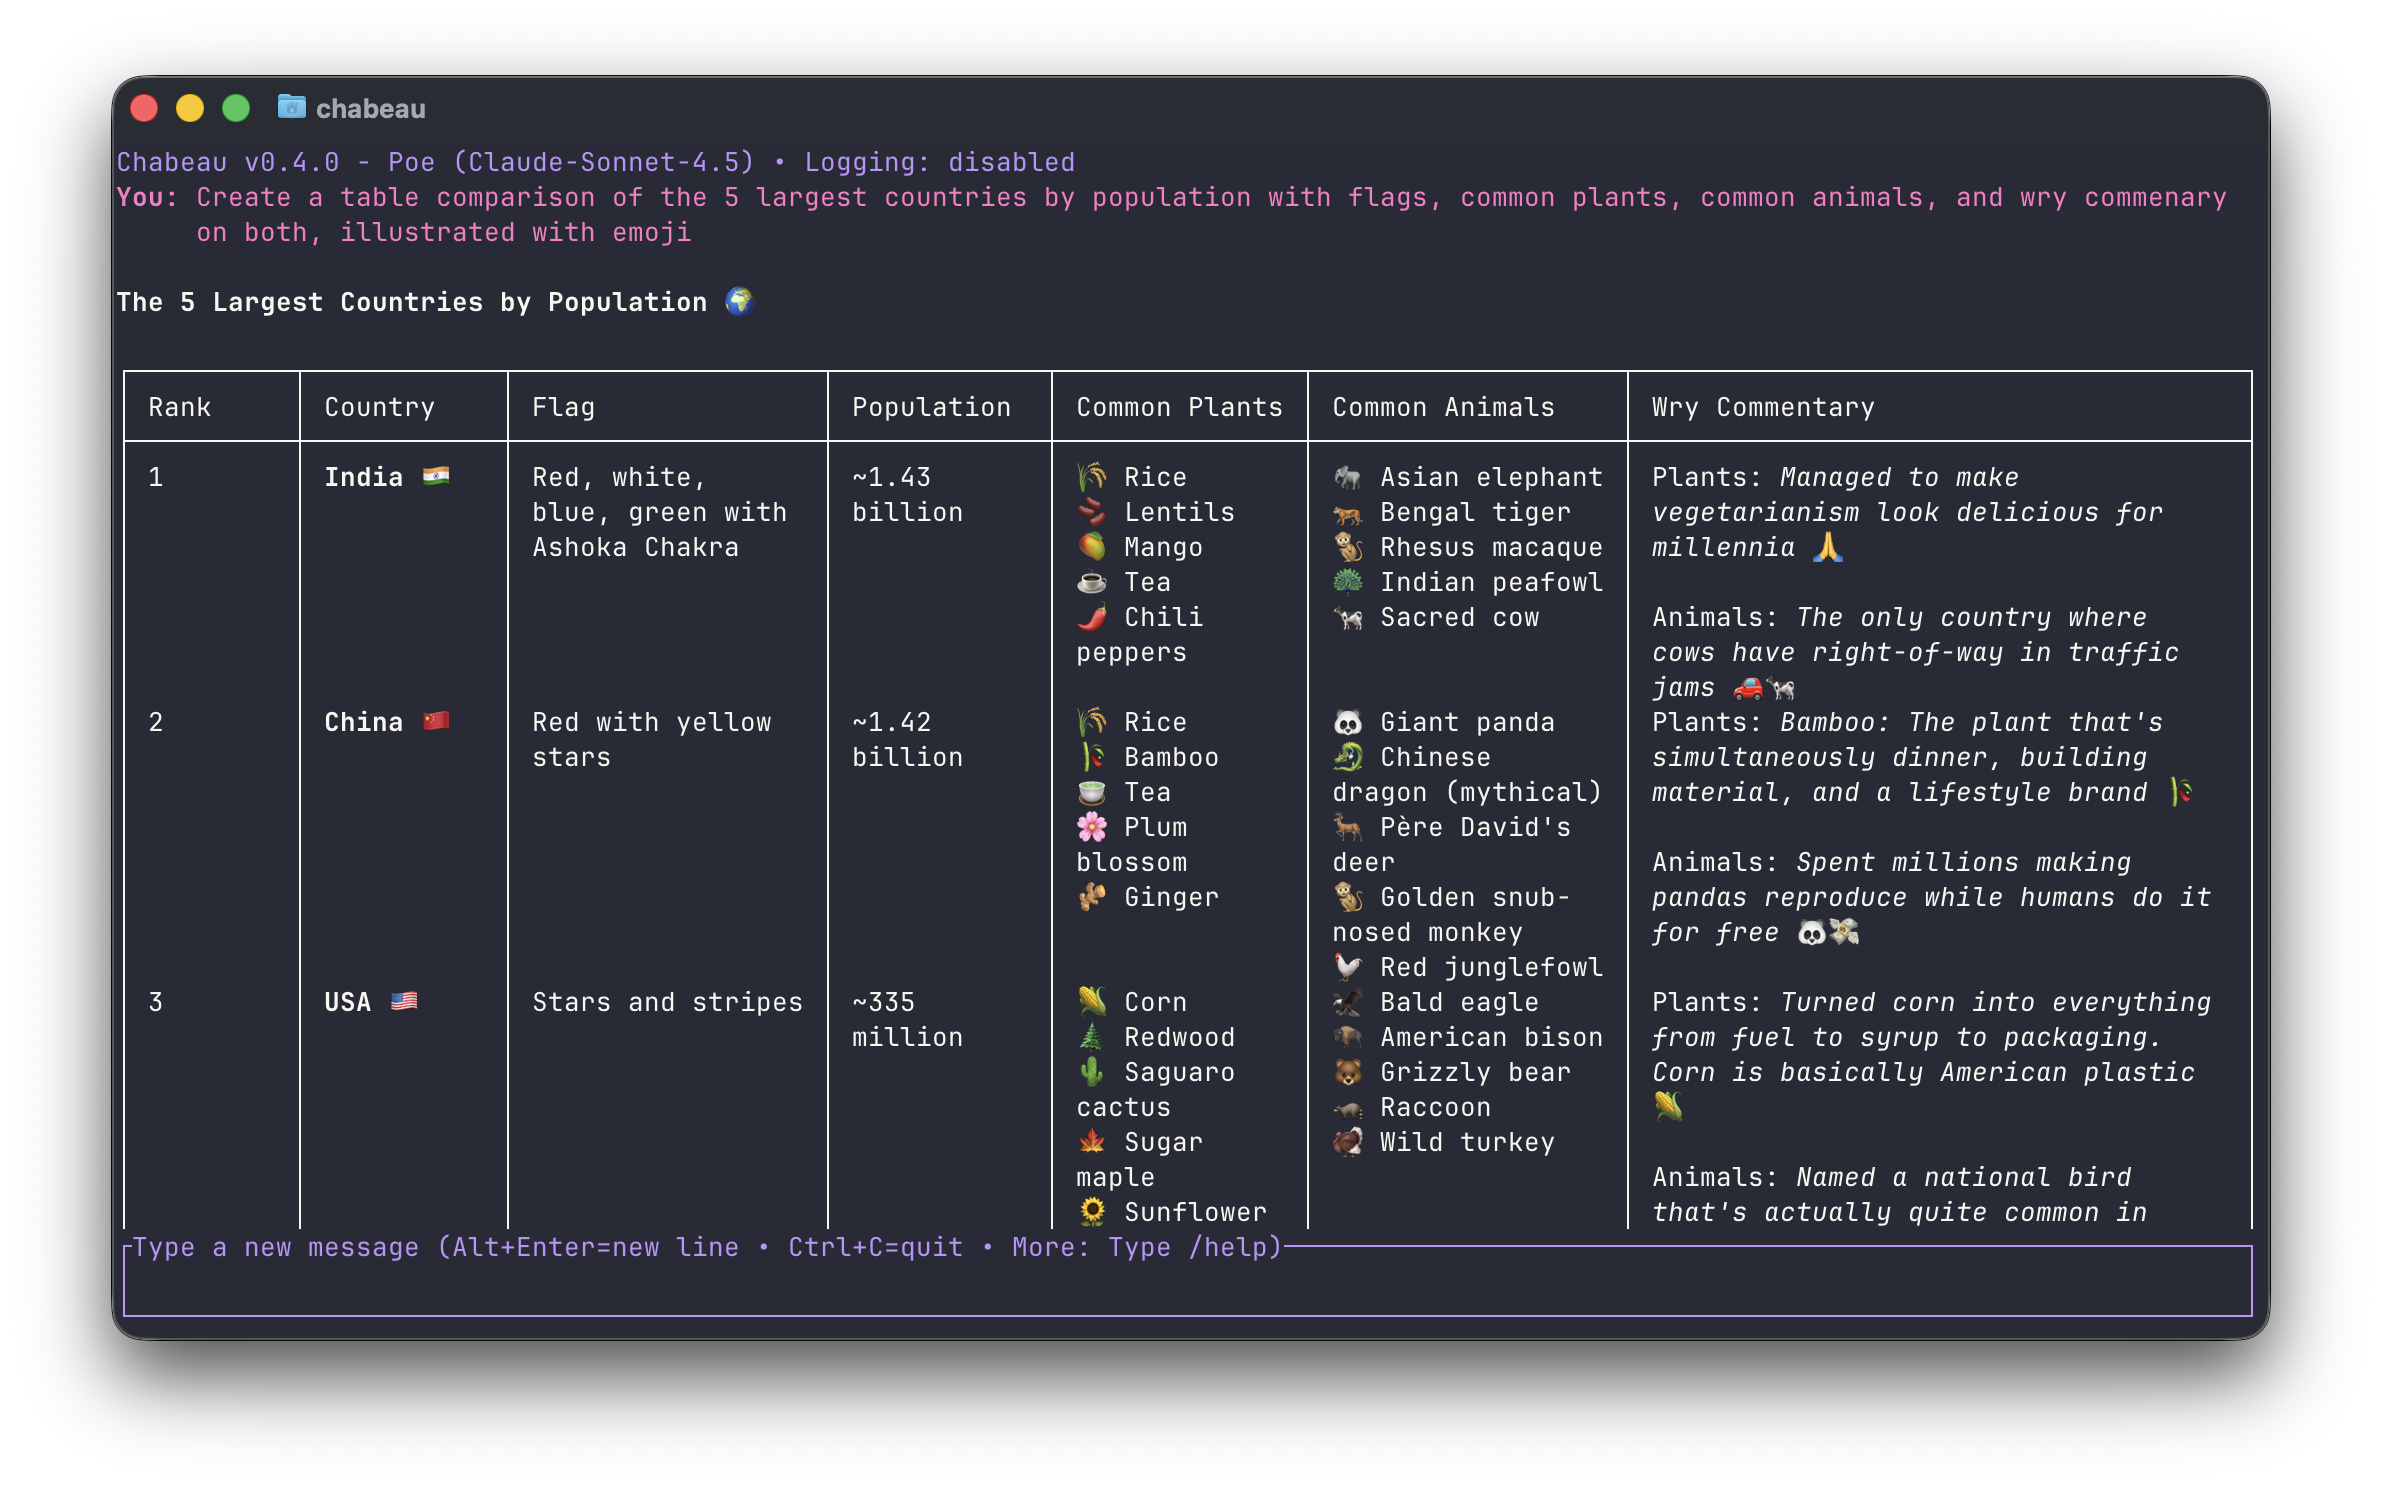The width and height of the screenshot is (2382, 1488).
Task: Click the Grizzly bear emoji
Action: pos(1348,1072)
